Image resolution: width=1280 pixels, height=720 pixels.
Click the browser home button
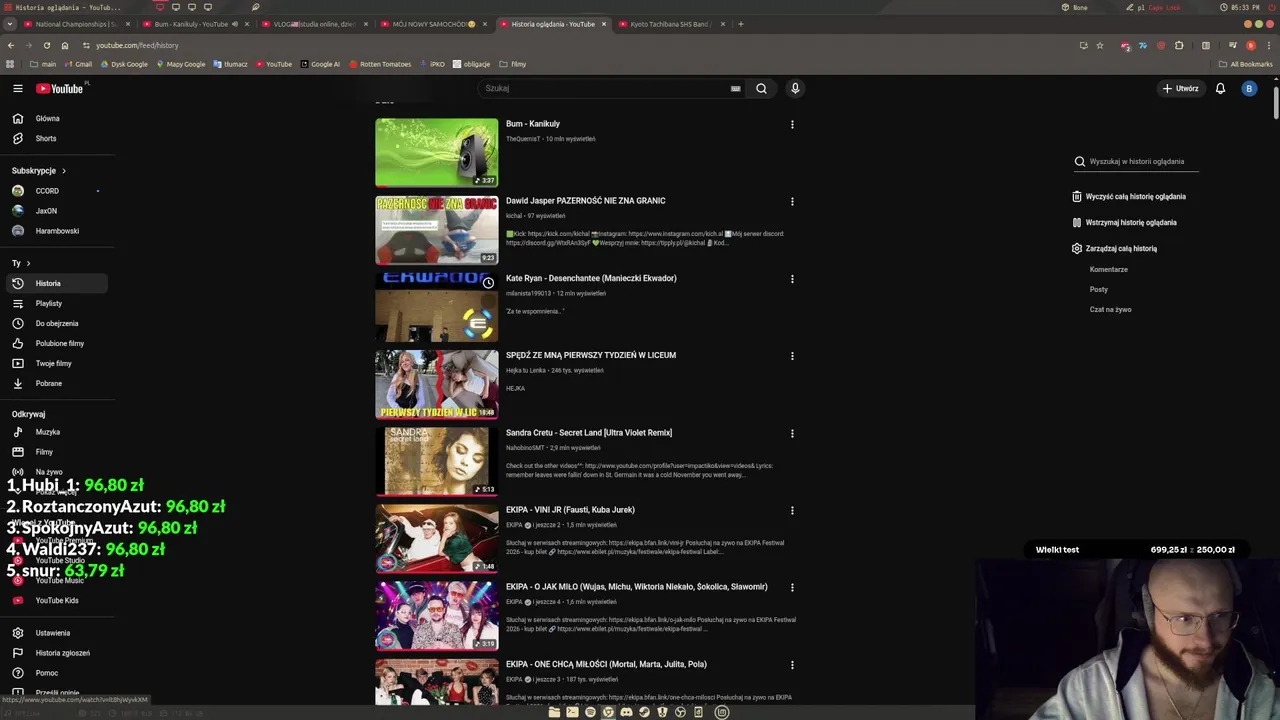click(64, 45)
